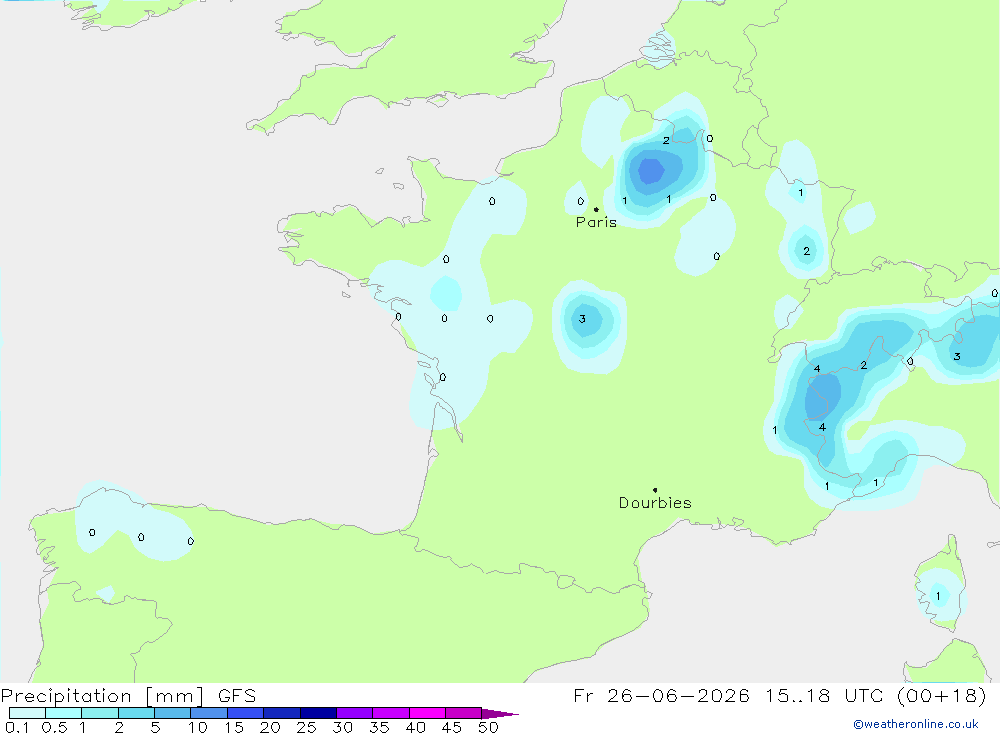Click the 'Fr 26-06-2026' date text
This screenshot has height=733, width=1000.
[x=661, y=696]
